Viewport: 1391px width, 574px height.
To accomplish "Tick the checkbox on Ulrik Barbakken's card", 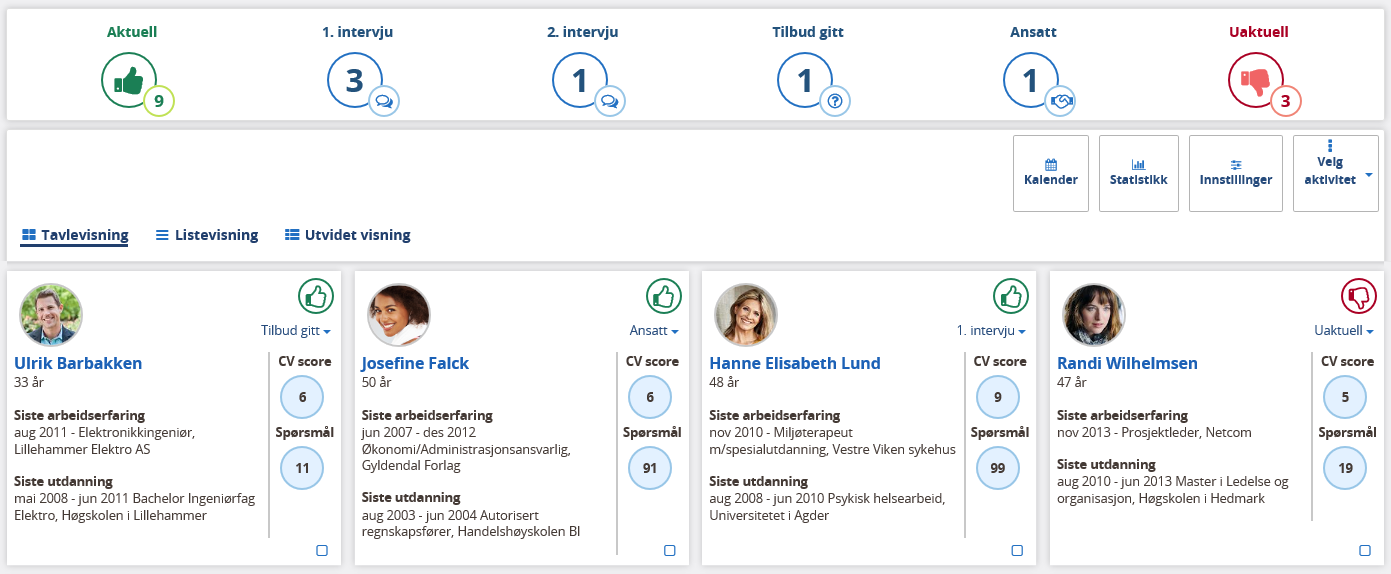I will tap(322, 550).
